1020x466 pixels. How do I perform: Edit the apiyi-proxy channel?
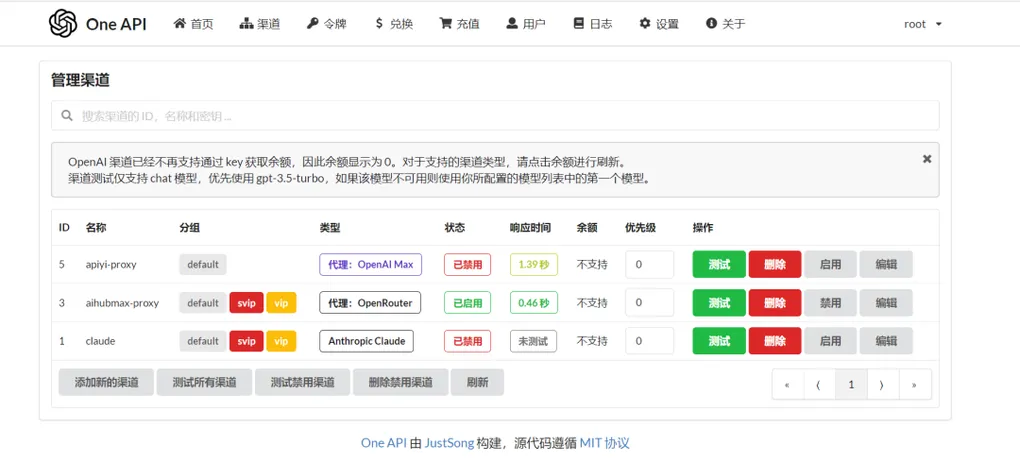point(886,265)
